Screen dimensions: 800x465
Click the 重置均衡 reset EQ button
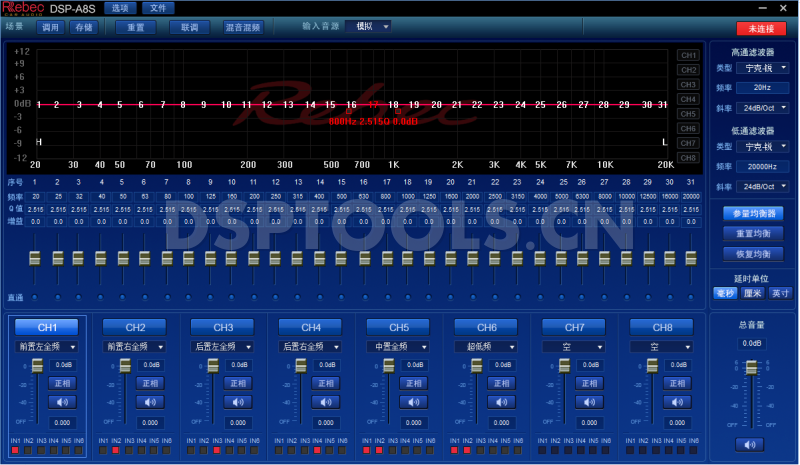pyautogui.click(x=754, y=234)
